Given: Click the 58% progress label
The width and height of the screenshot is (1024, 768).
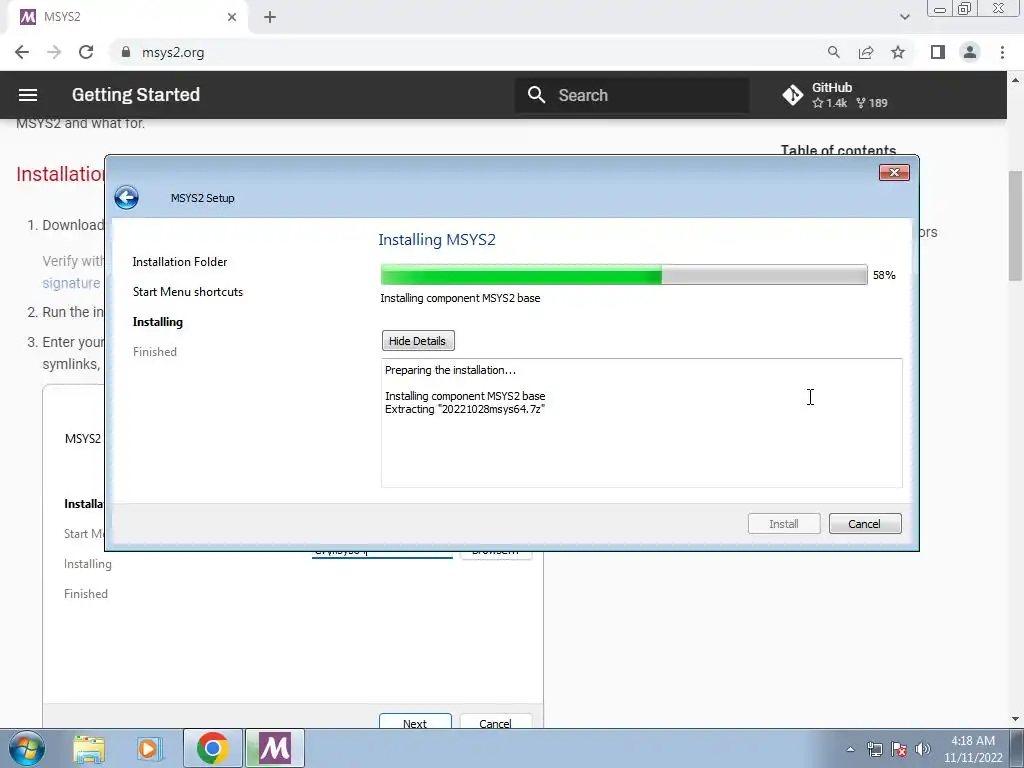Looking at the screenshot, I should tap(884, 275).
